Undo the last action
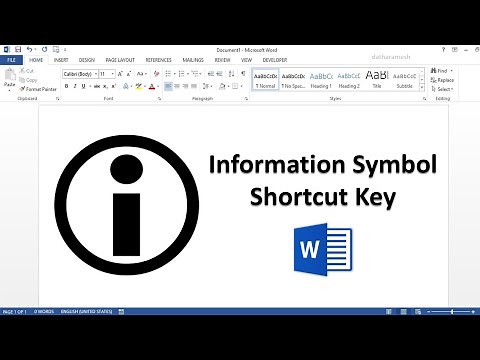 29,50
